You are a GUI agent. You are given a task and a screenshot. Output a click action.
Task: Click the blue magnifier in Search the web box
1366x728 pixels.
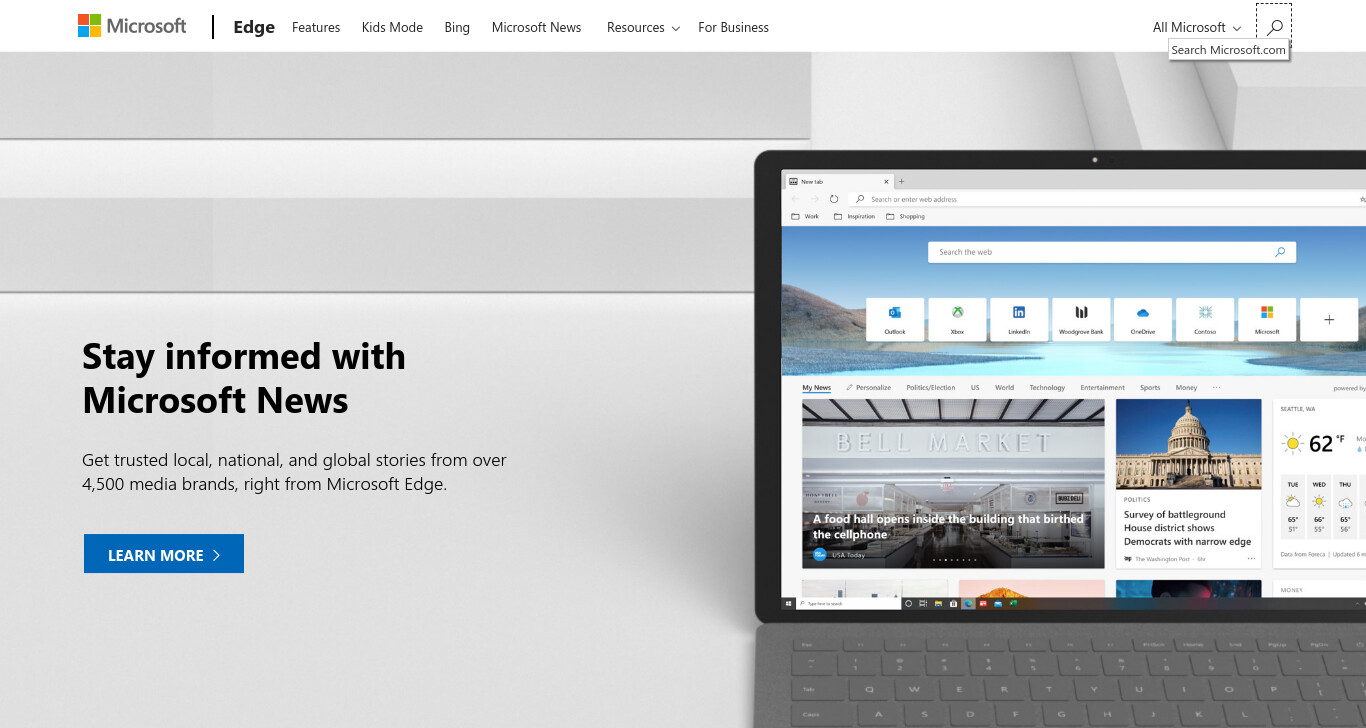[1280, 252]
